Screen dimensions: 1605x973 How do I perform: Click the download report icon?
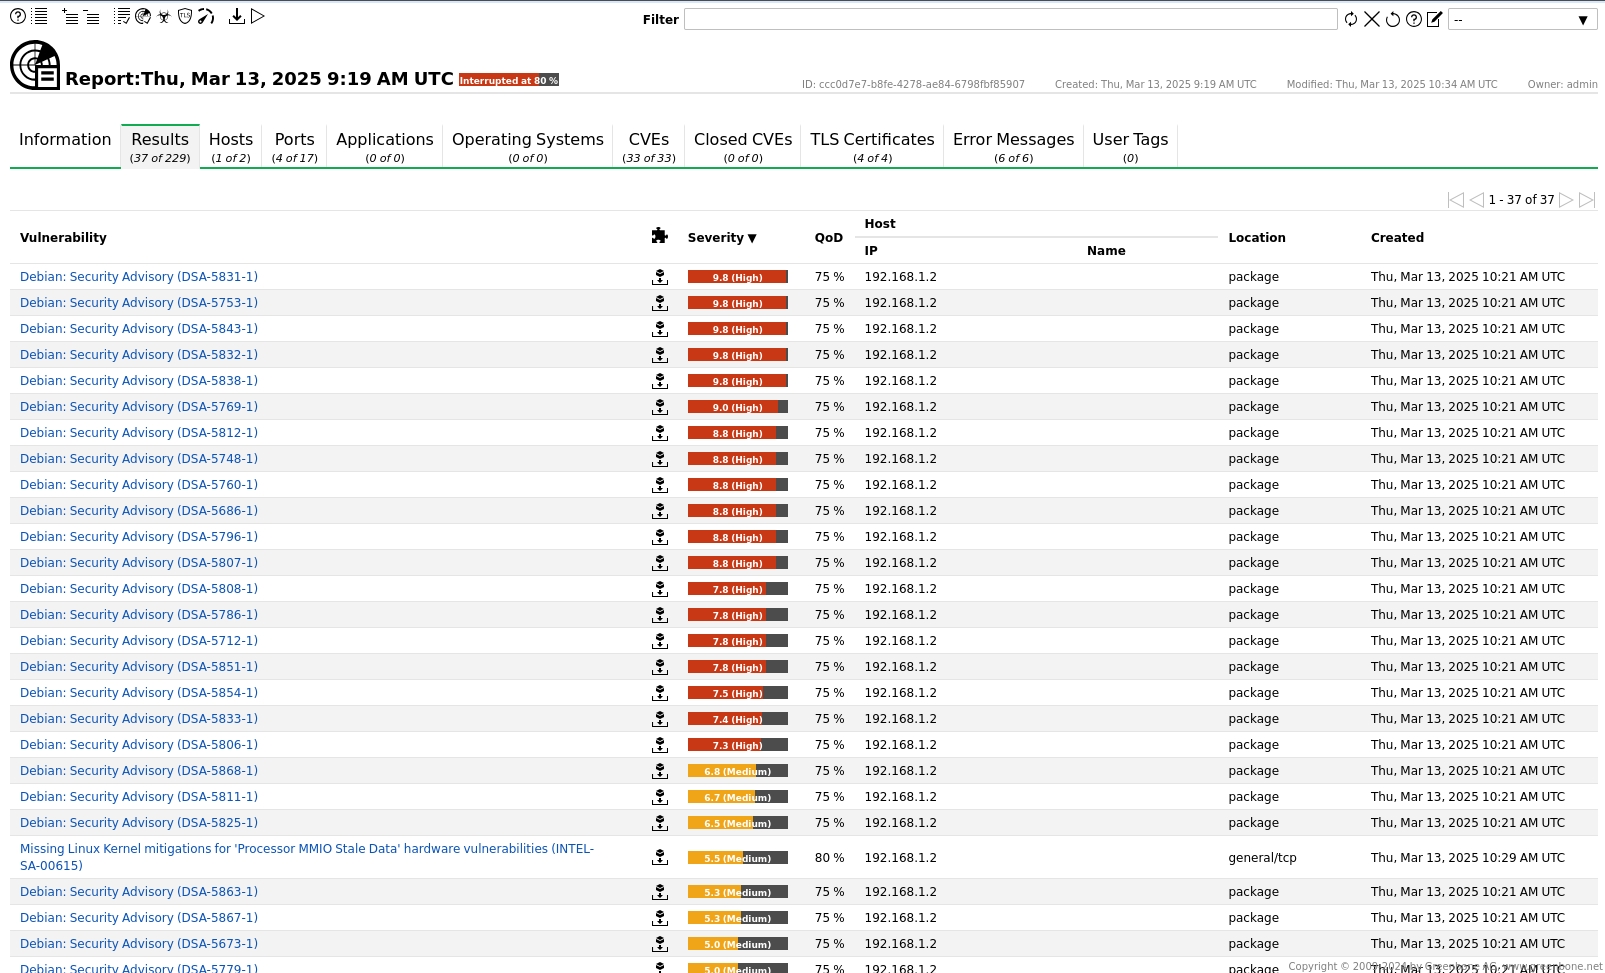(237, 16)
